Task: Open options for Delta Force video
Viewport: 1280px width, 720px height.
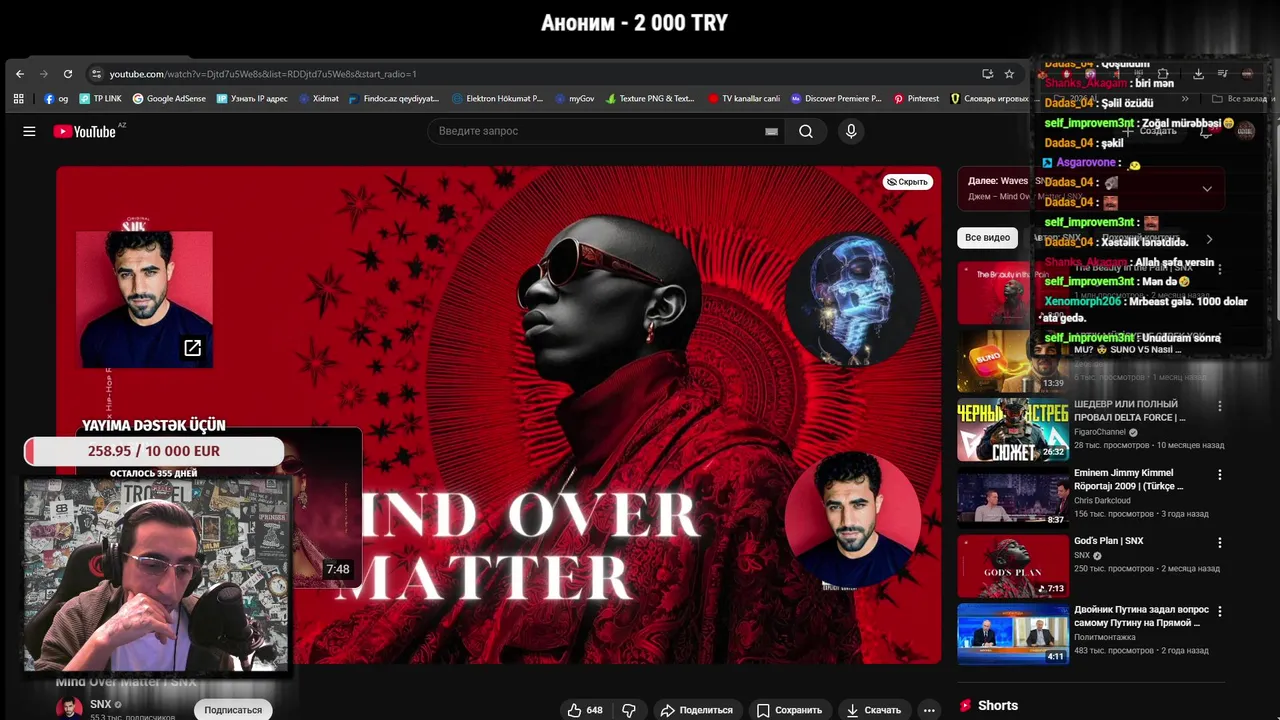Action: [1219, 406]
